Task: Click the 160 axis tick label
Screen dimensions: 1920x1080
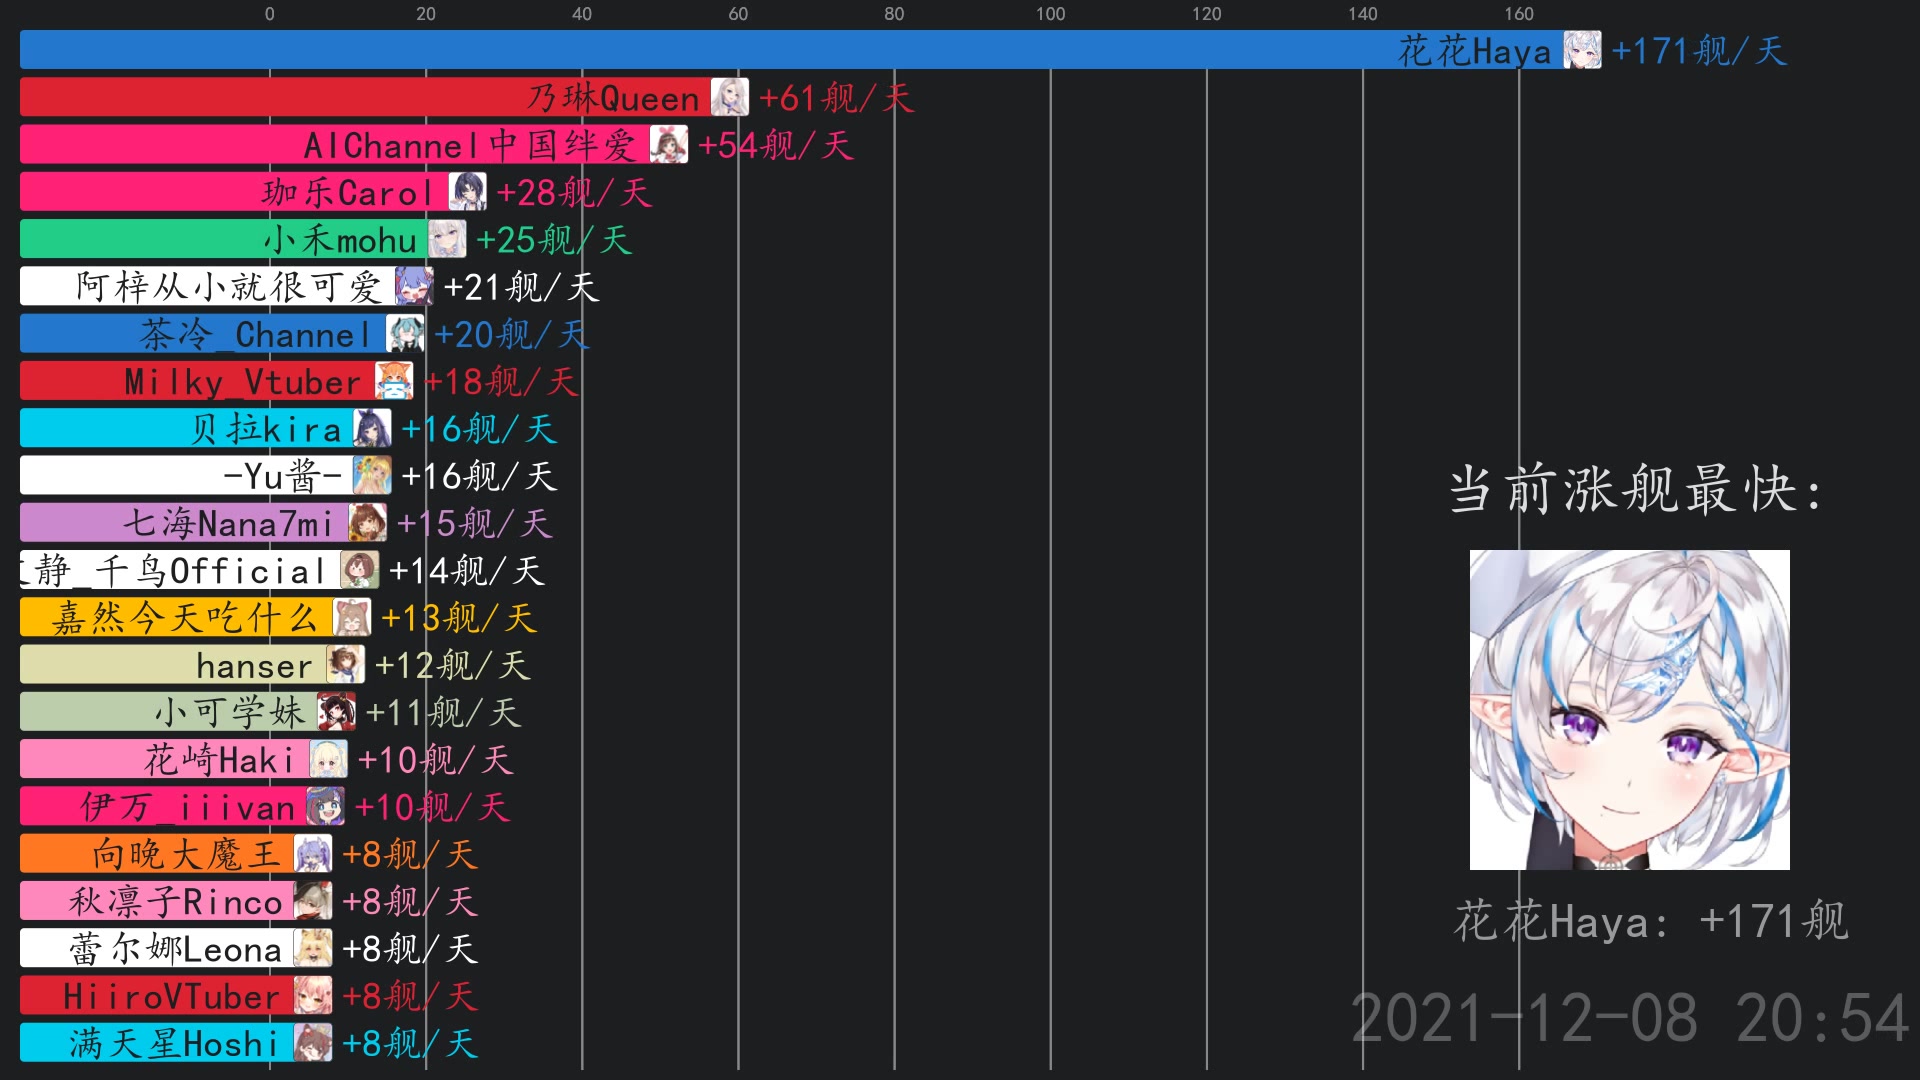Action: (1519, 14)
